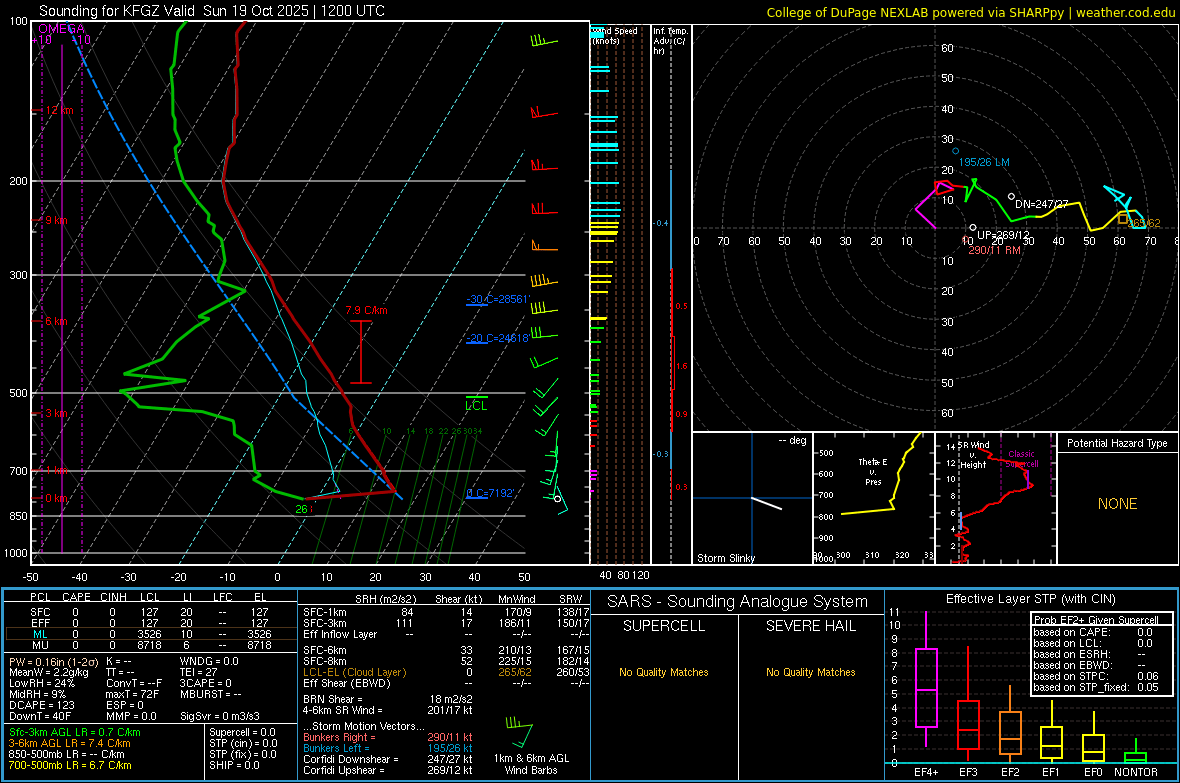Viewport: 1180px width, 783px height.
Task: Click the 'Sfc-3km AGL LR = 0.7 C/km' line
Action: tap(75, 732)
